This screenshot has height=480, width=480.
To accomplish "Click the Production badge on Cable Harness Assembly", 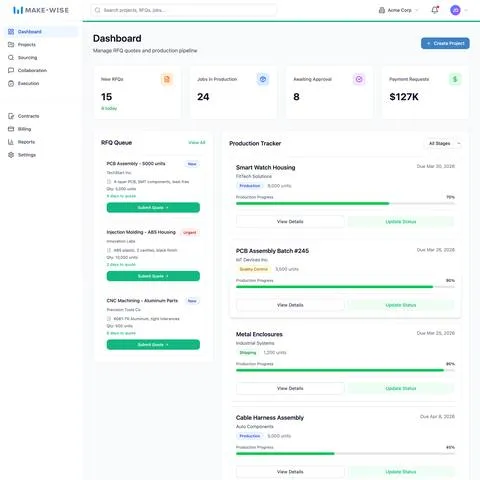I will click(250, 436).
